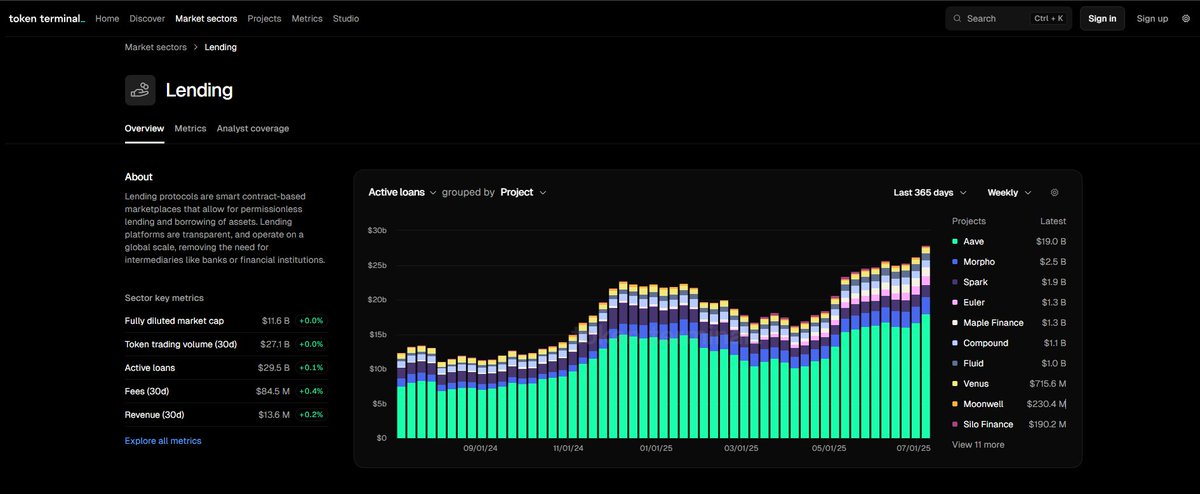
Task: Click Token trading volume (30d) row
Action: (226, 344)
